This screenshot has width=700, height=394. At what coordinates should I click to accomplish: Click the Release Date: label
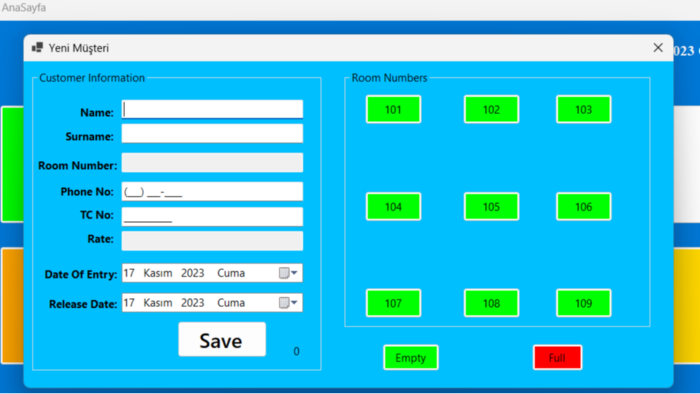click(83, 304)
